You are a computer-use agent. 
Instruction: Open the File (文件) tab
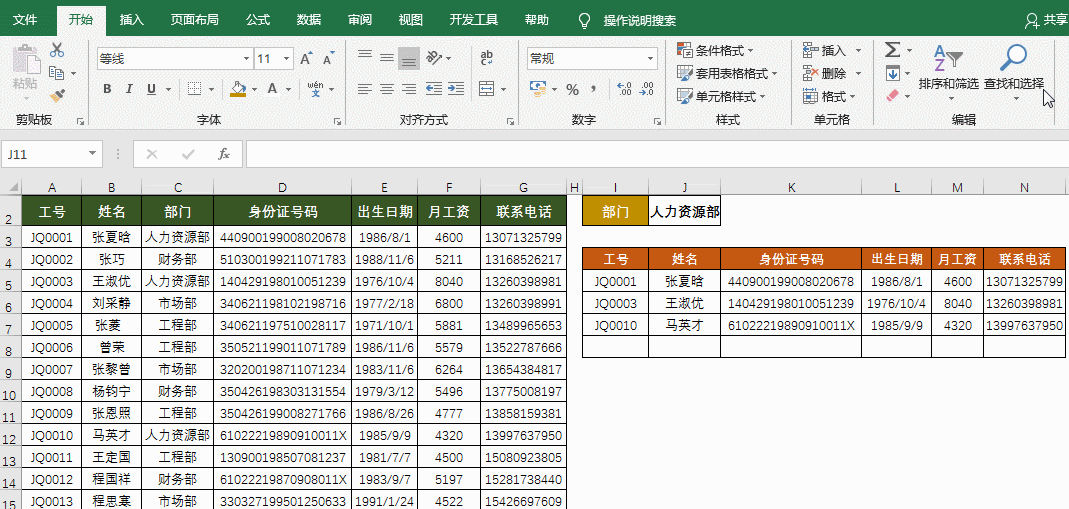point(25,20)
